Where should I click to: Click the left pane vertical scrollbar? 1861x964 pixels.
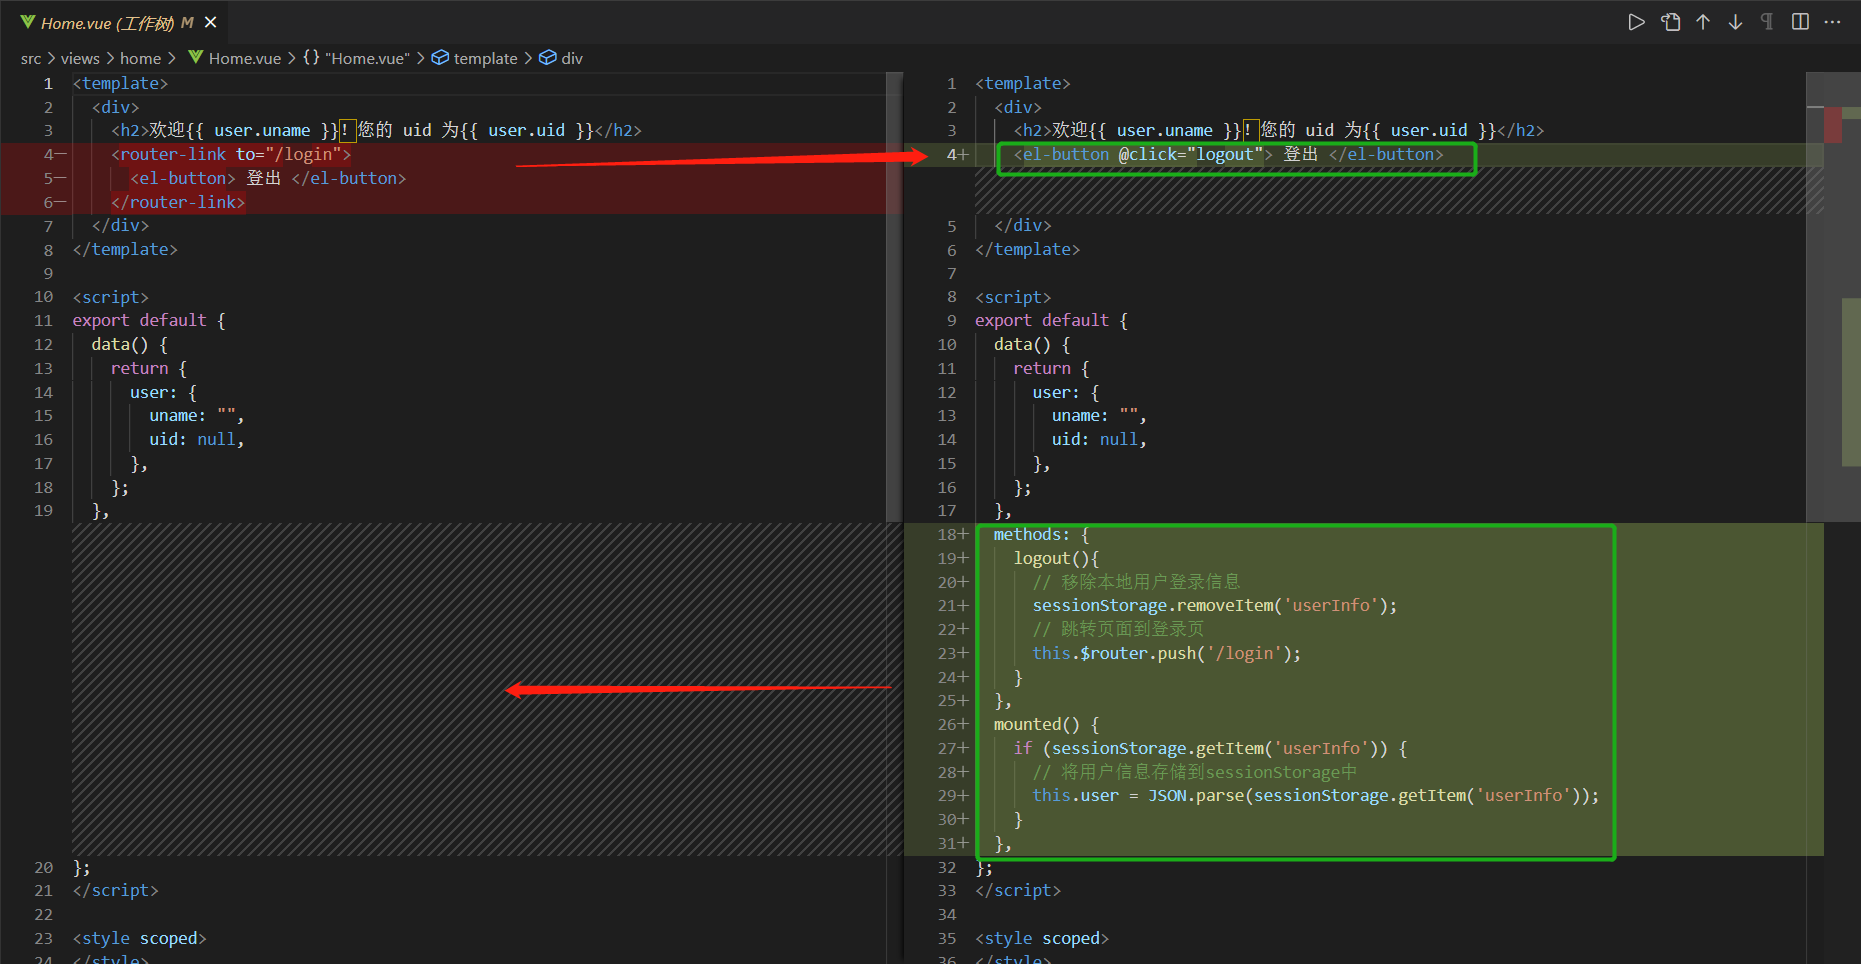click(x=894, y=297)
